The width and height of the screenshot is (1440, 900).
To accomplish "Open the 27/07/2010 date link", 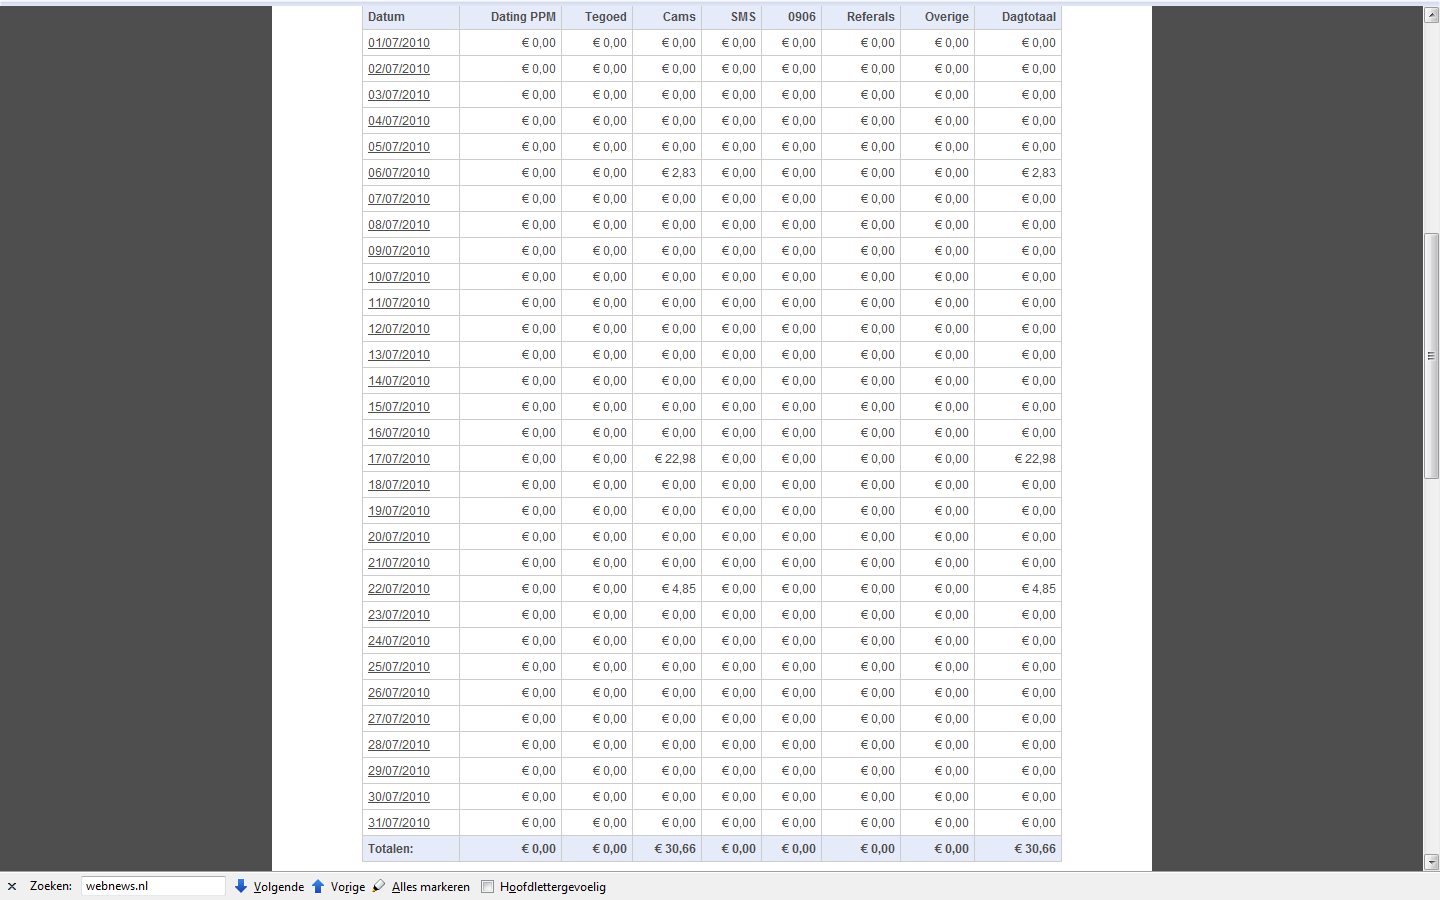I will (399, 719).
